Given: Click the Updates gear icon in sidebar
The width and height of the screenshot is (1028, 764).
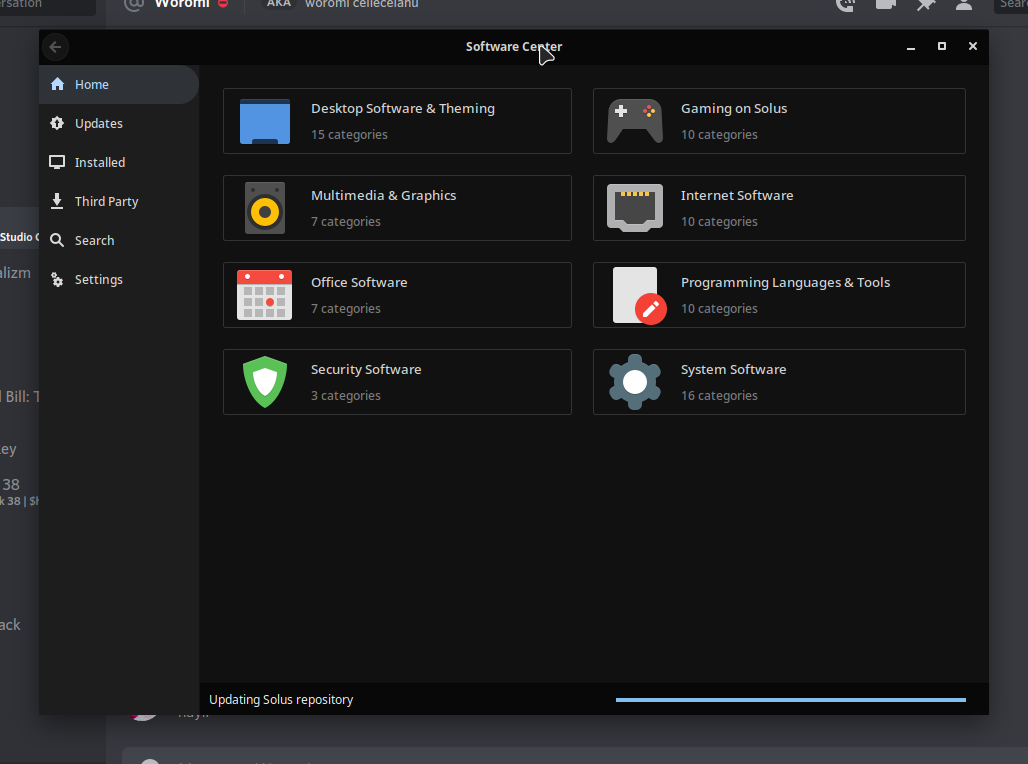Looking at the screenshot, I should 58,123.
